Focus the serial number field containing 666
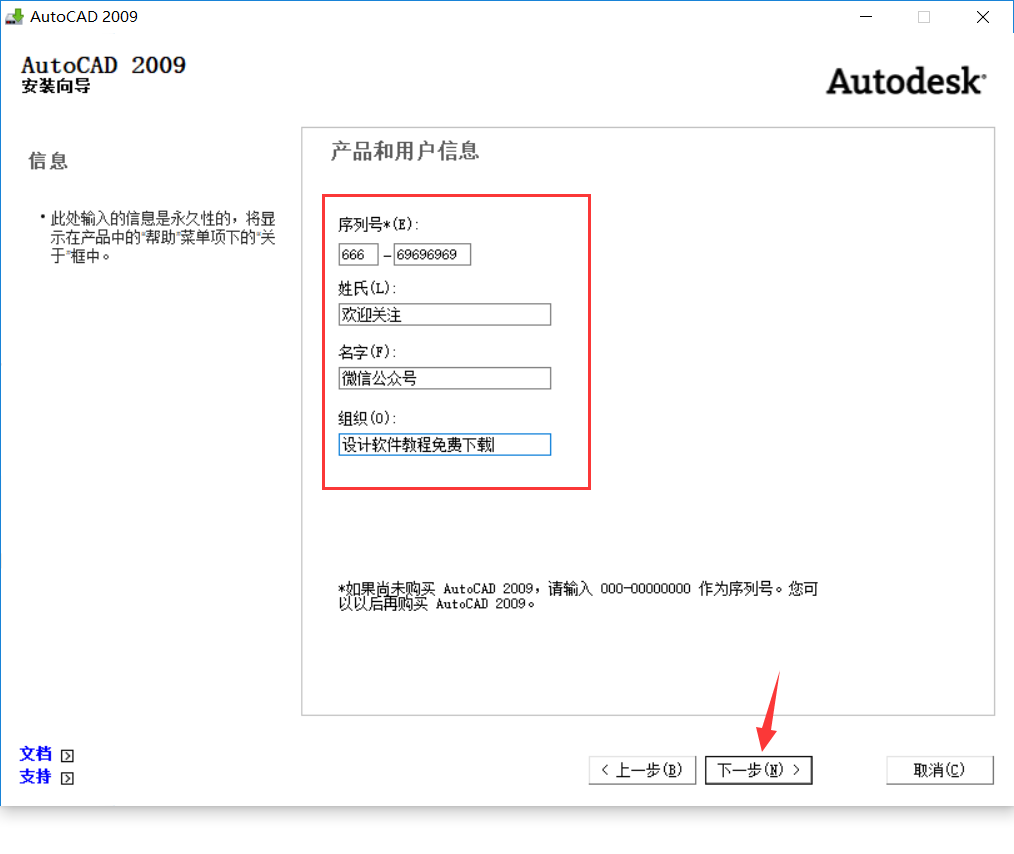This screenshot has height=854, width=1014. 358,255
